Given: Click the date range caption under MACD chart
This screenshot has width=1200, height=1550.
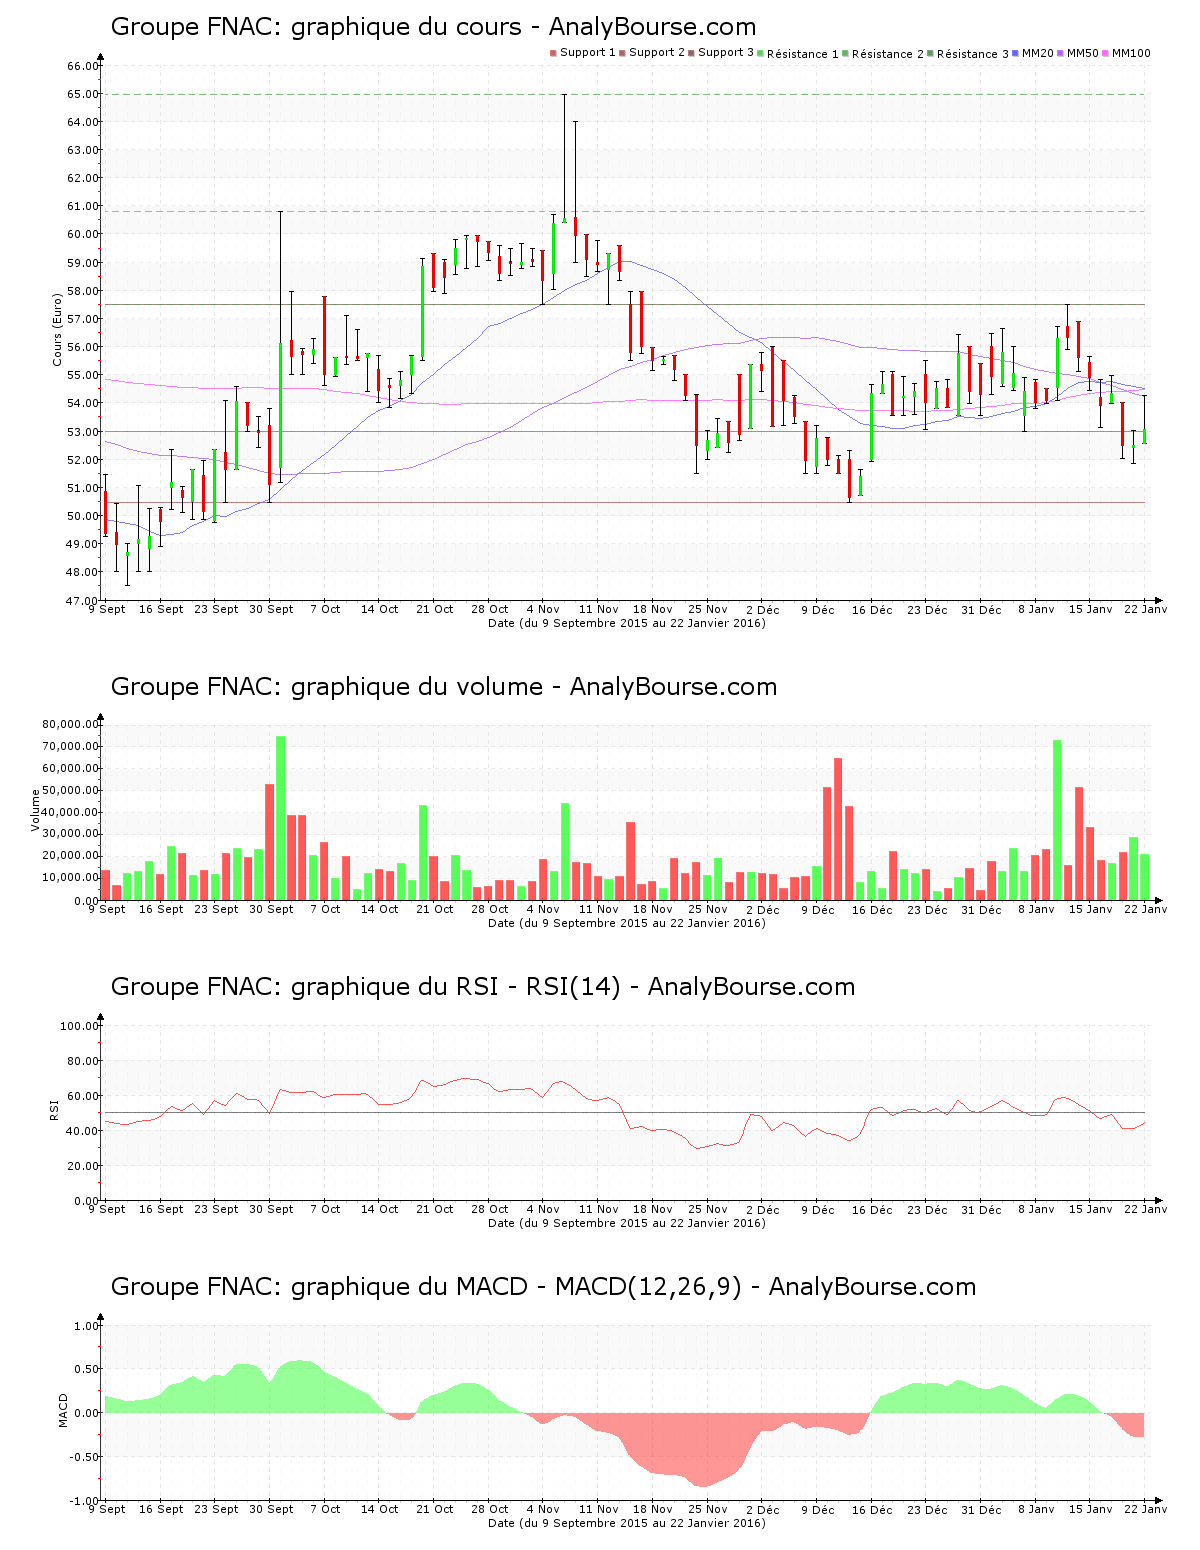Looking at the screenshot, I should pos(627,1523).
